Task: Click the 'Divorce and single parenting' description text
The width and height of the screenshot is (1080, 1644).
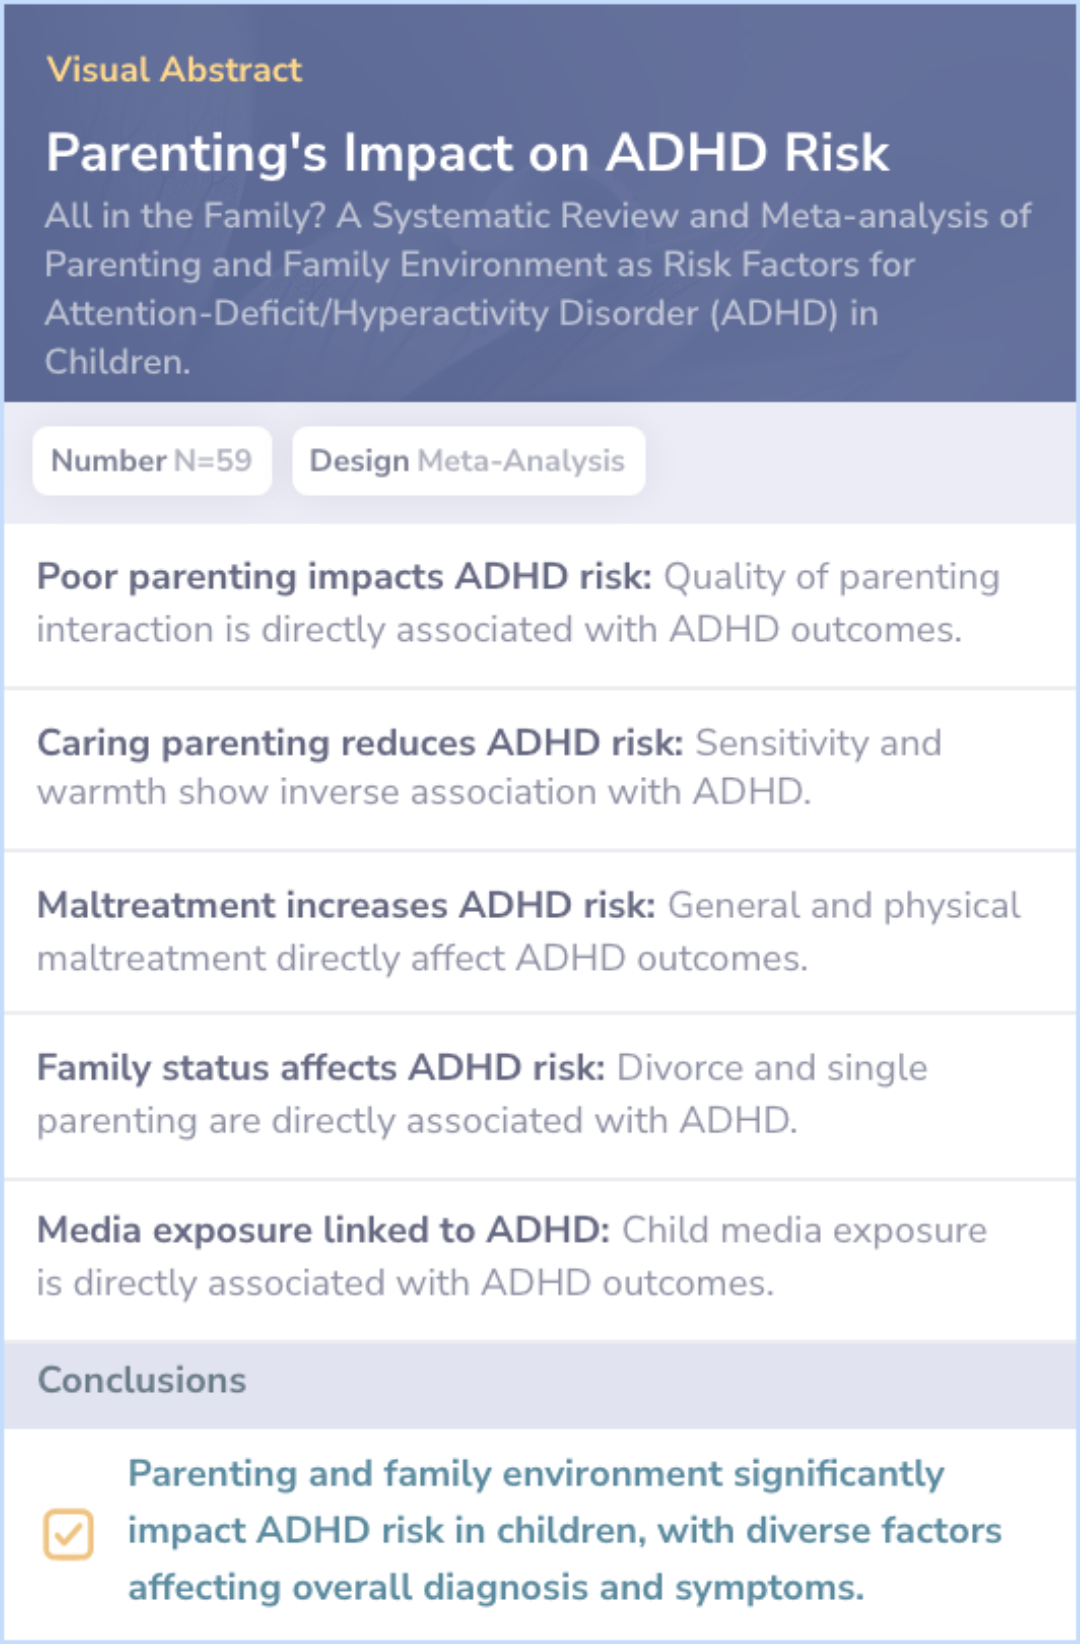Action: tap(417, 1121)
